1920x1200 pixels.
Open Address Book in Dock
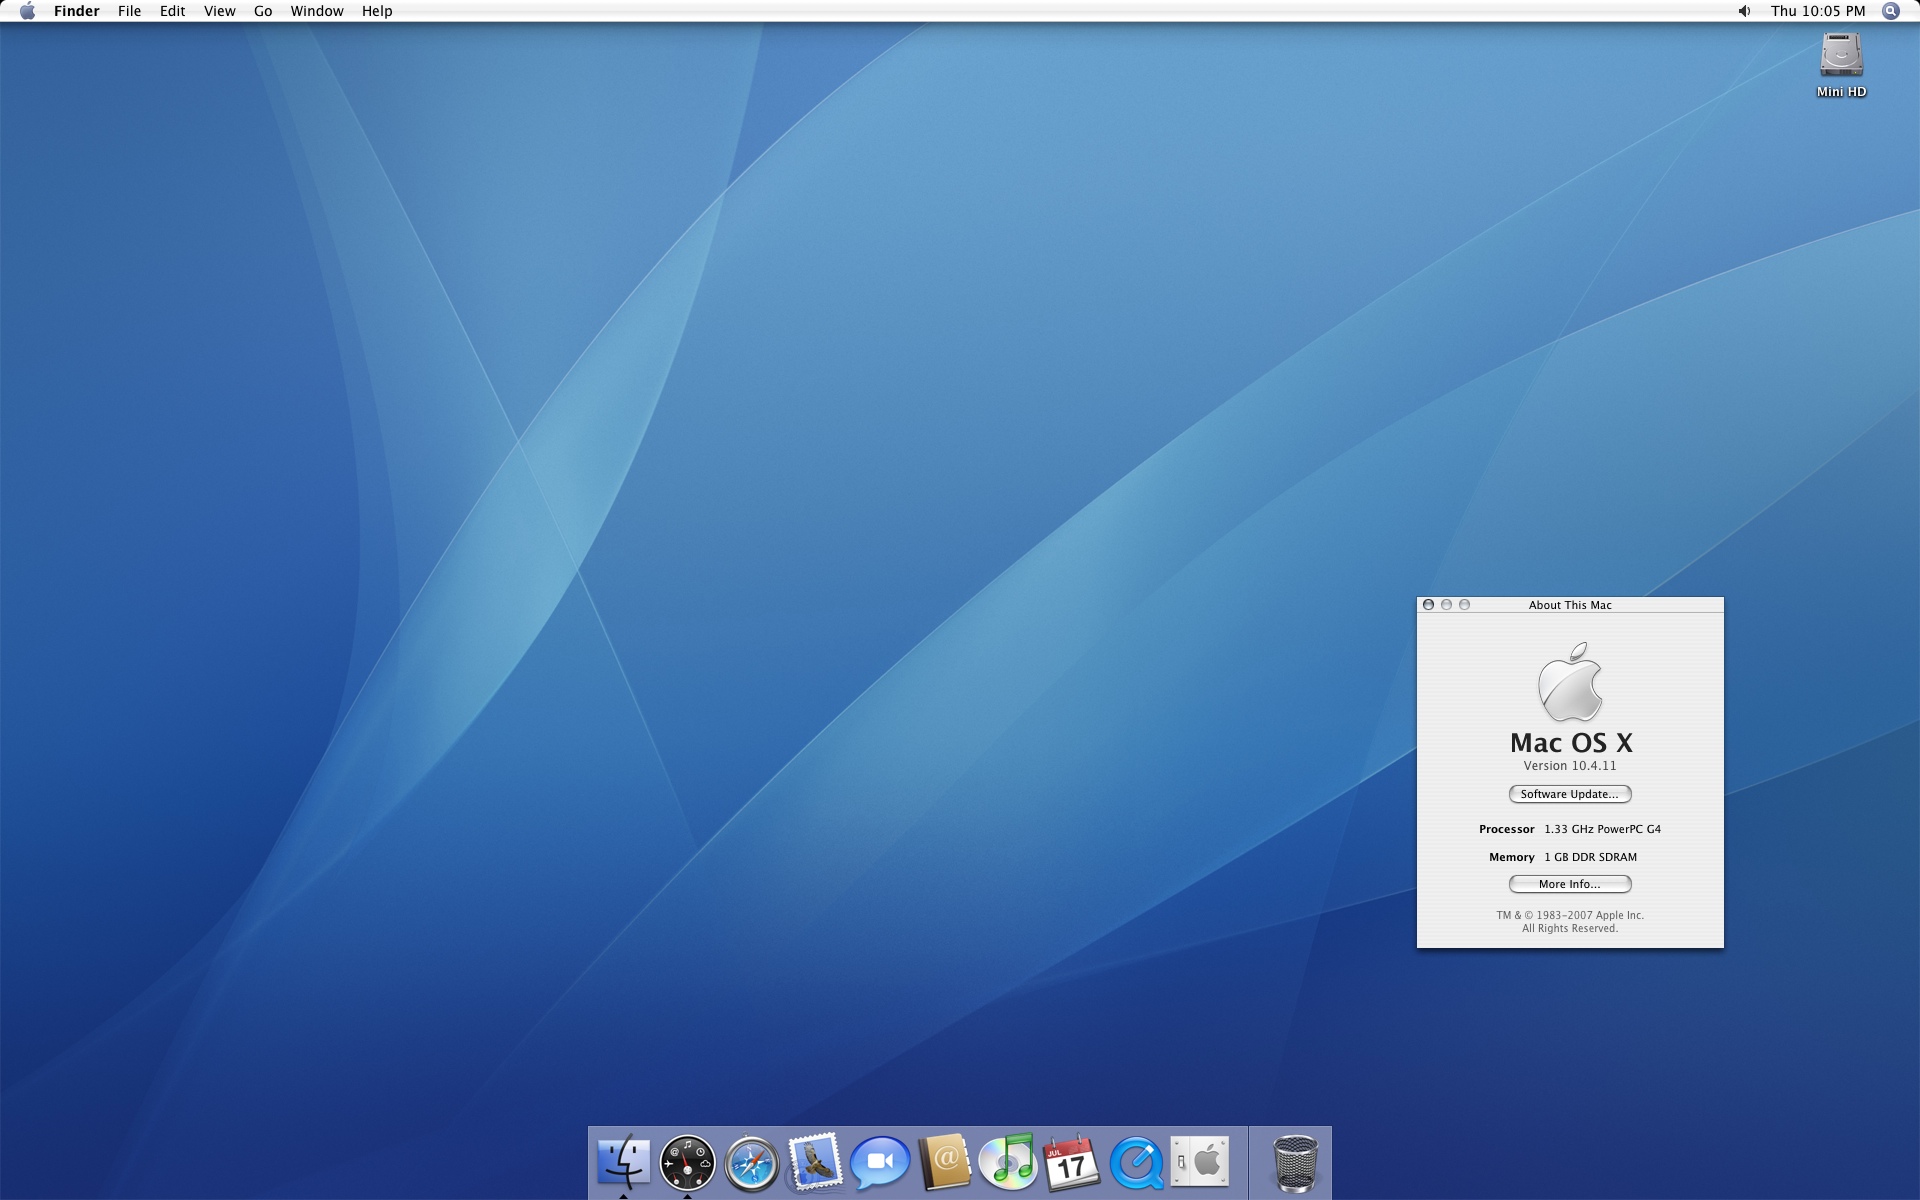point(944,1162)
